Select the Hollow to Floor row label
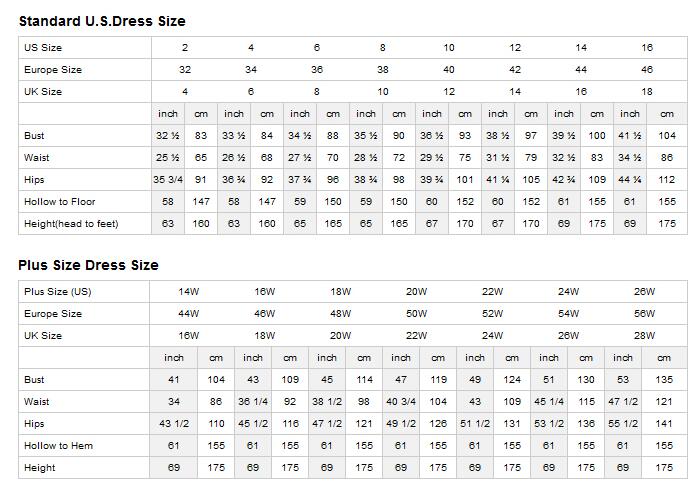The width and height of the screenshot is (693, 488). [x=60, y=202]
